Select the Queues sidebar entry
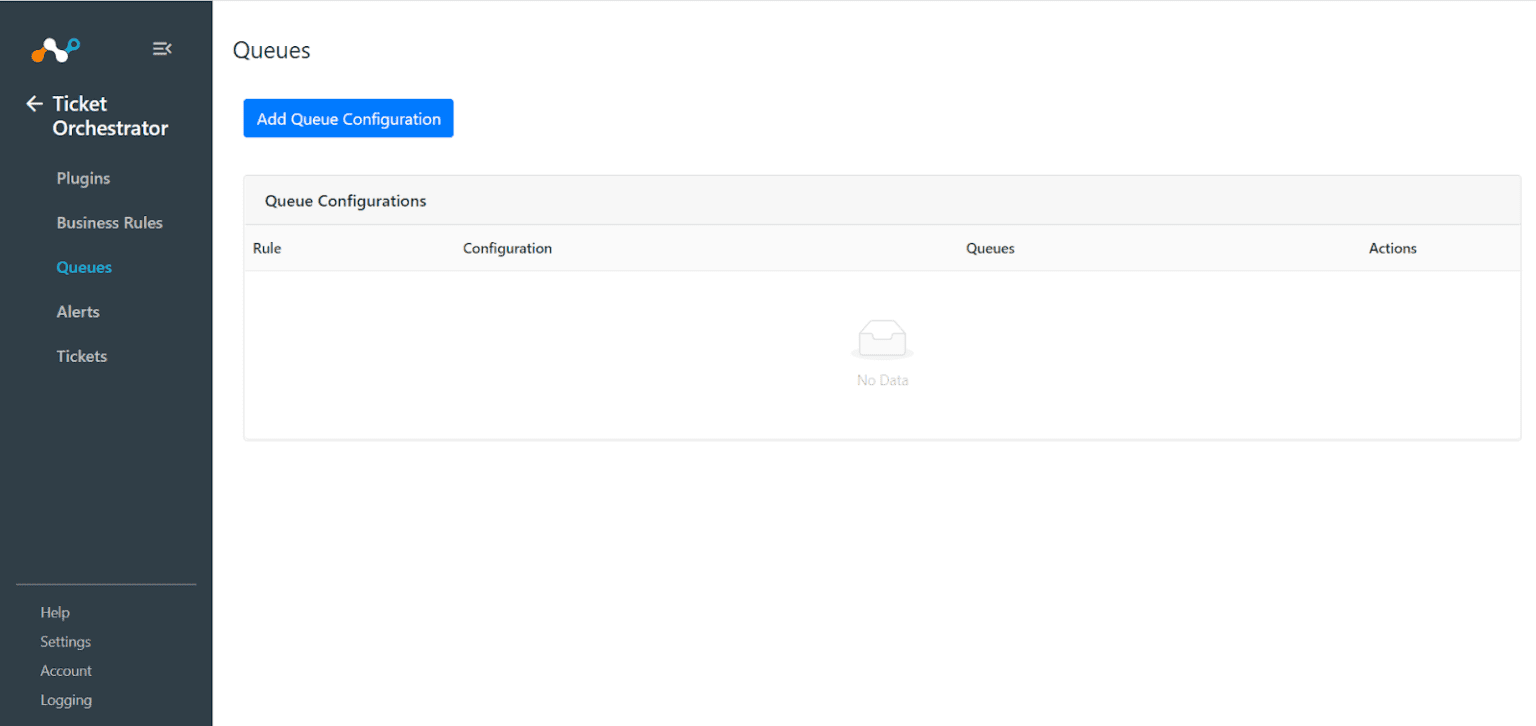This screenshot has height=726, width=1536. pyautogui.click(x=84, y=267)
